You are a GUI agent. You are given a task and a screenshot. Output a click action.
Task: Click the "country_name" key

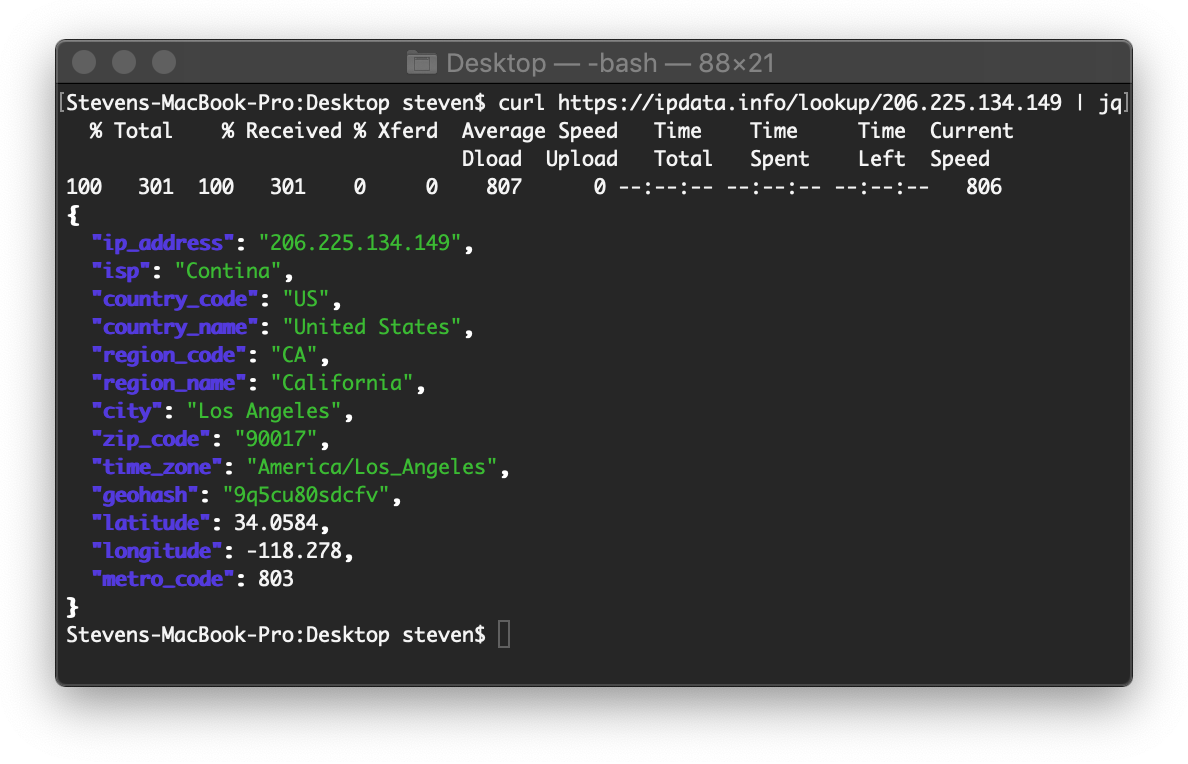[175, 327]
